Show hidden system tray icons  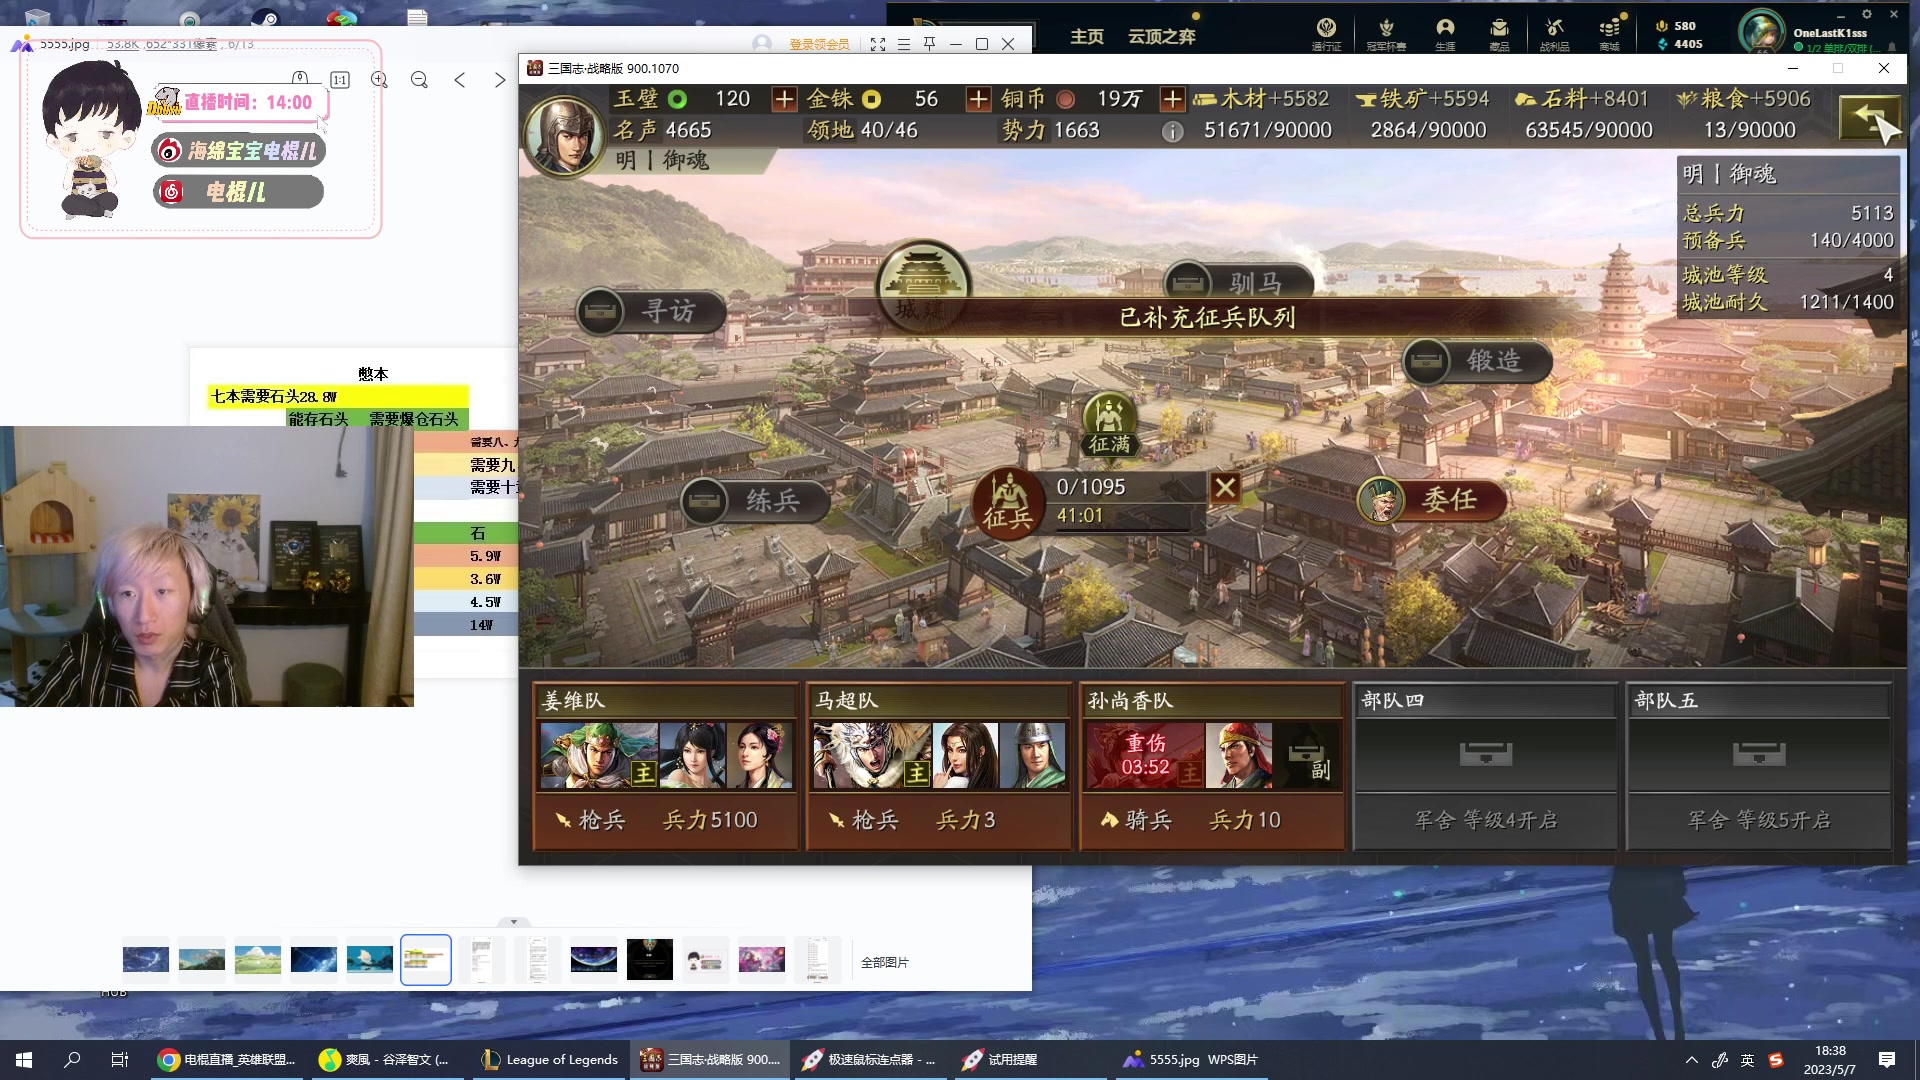tap(1691, 1060)
